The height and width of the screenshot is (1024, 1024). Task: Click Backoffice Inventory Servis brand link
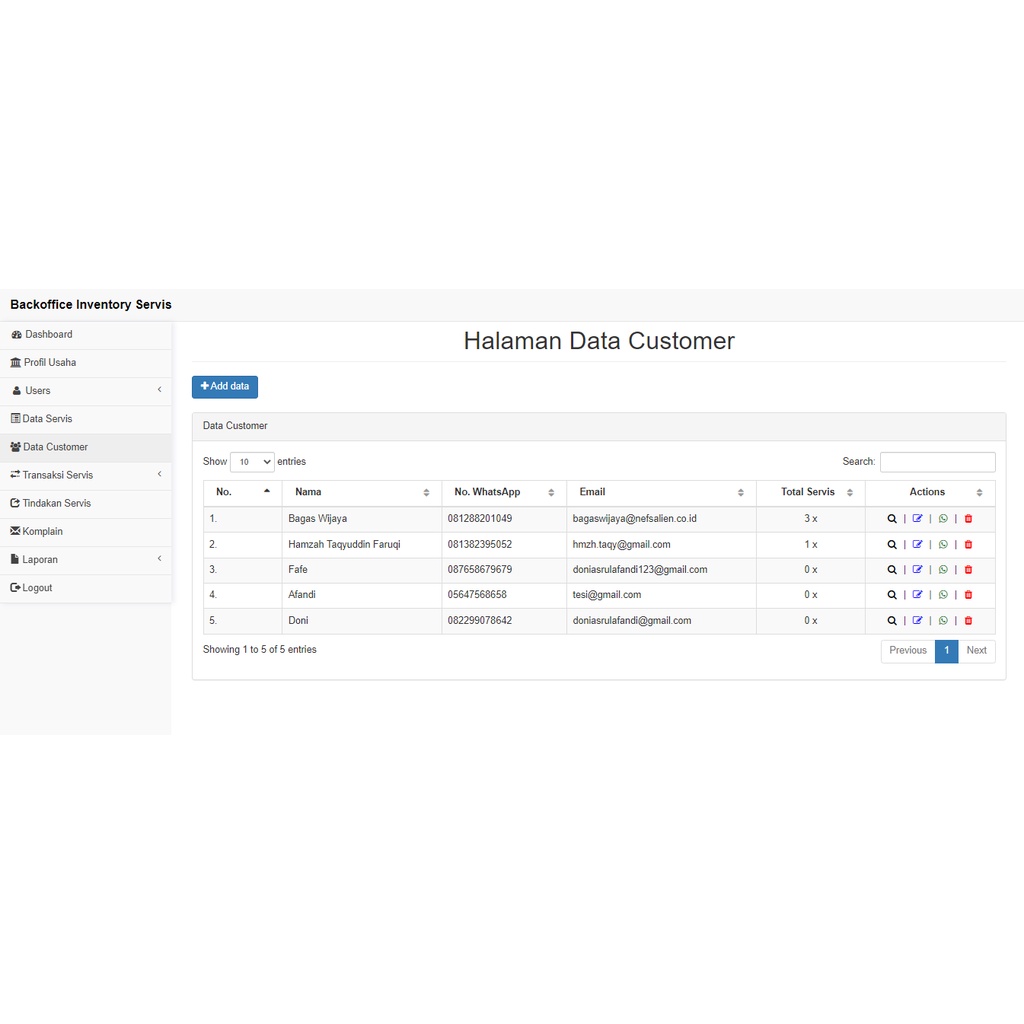point(91,305)
